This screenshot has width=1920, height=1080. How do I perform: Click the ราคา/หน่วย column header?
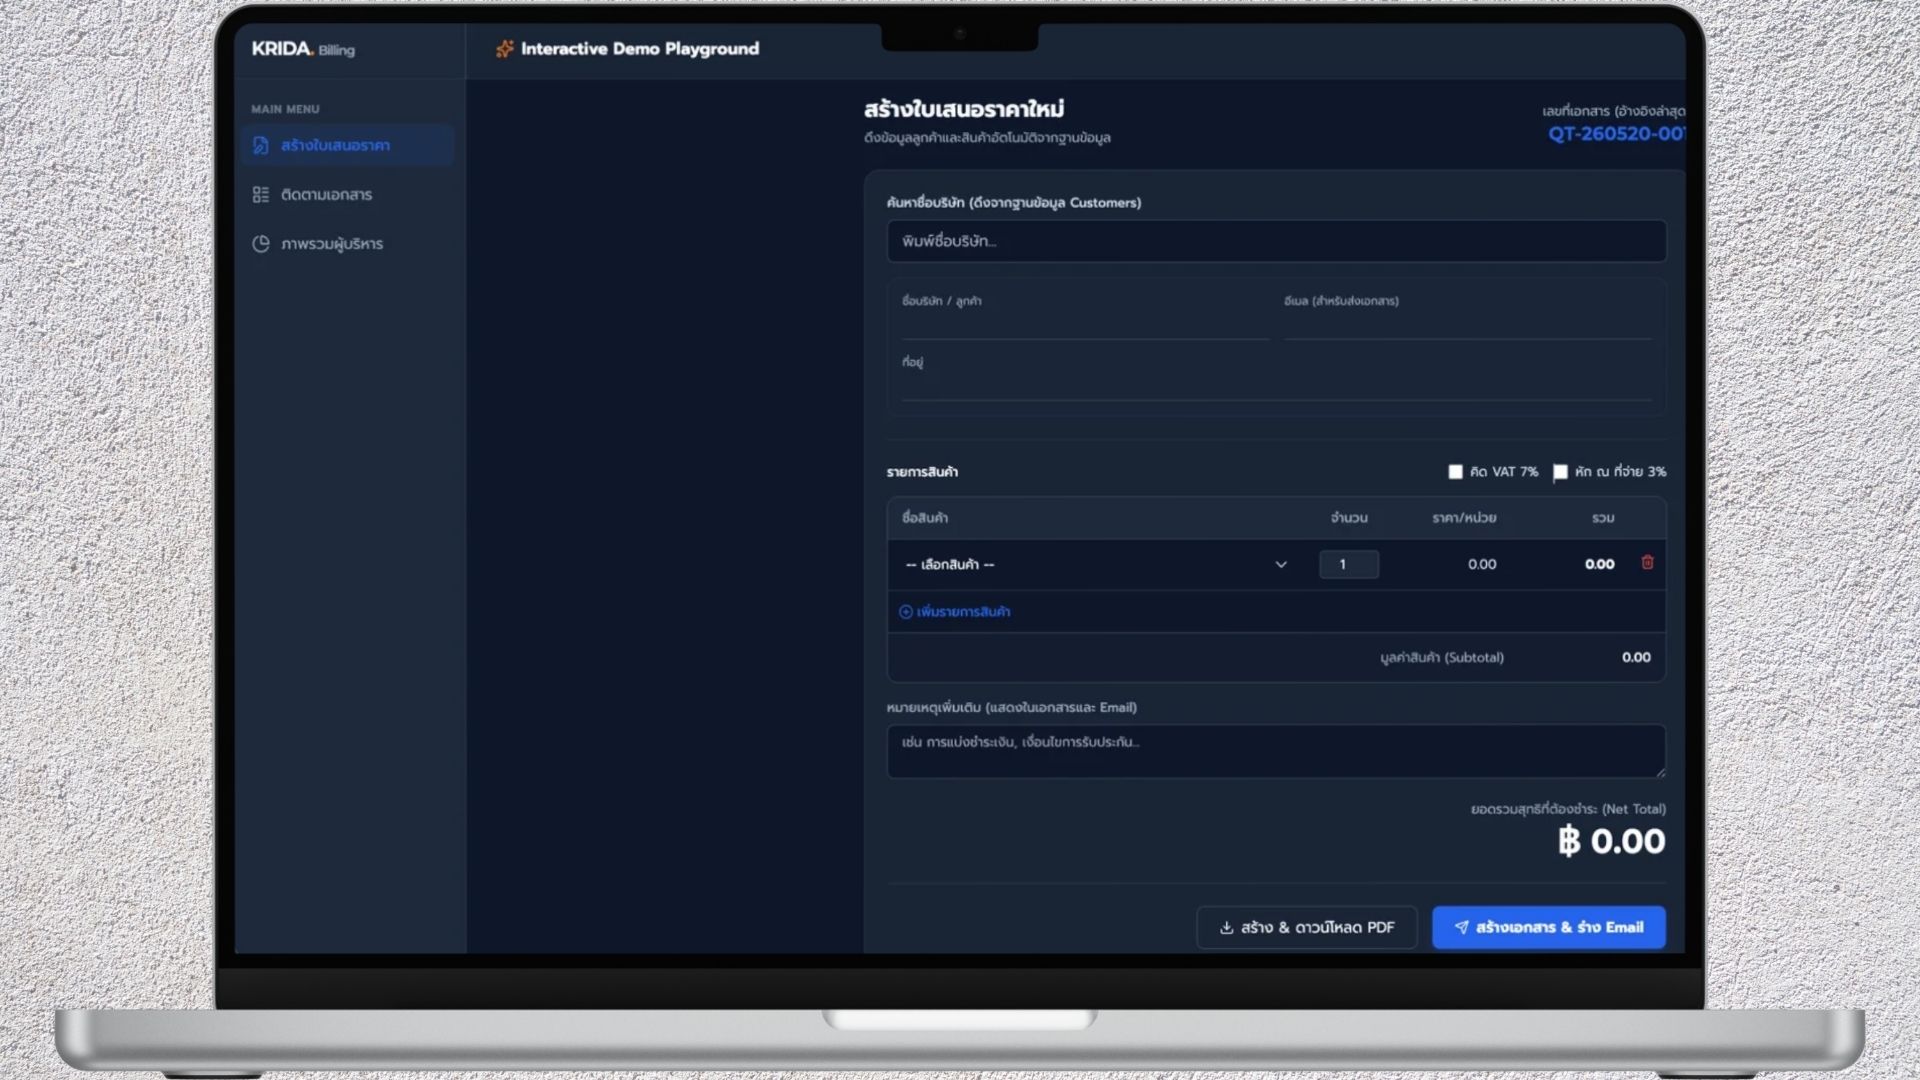[x=1464, y=518]
